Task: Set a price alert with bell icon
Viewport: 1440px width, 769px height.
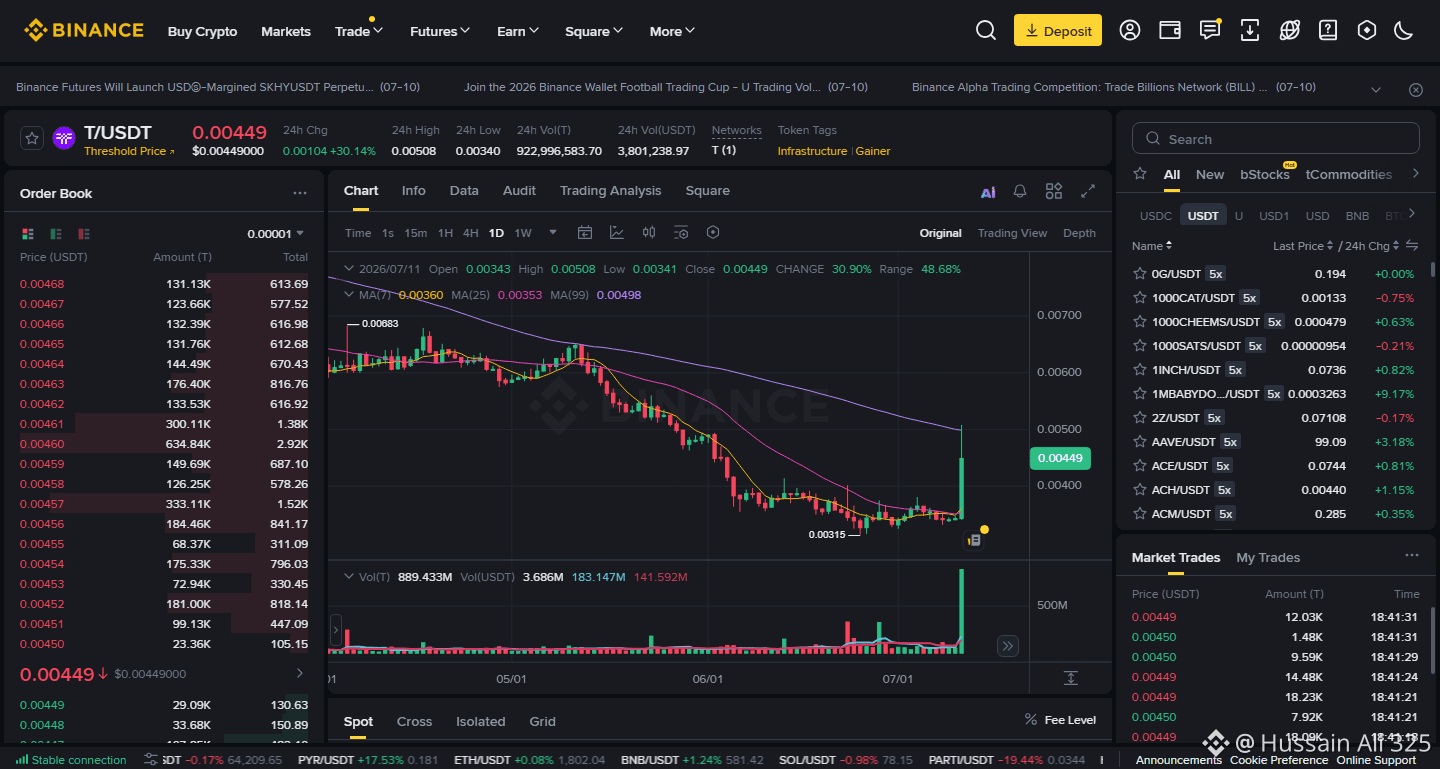Action: [1020, 191]
